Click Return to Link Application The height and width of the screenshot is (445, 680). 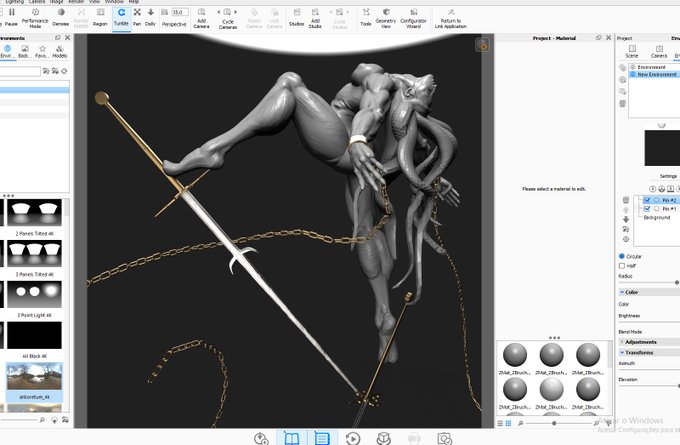(451, 18)
